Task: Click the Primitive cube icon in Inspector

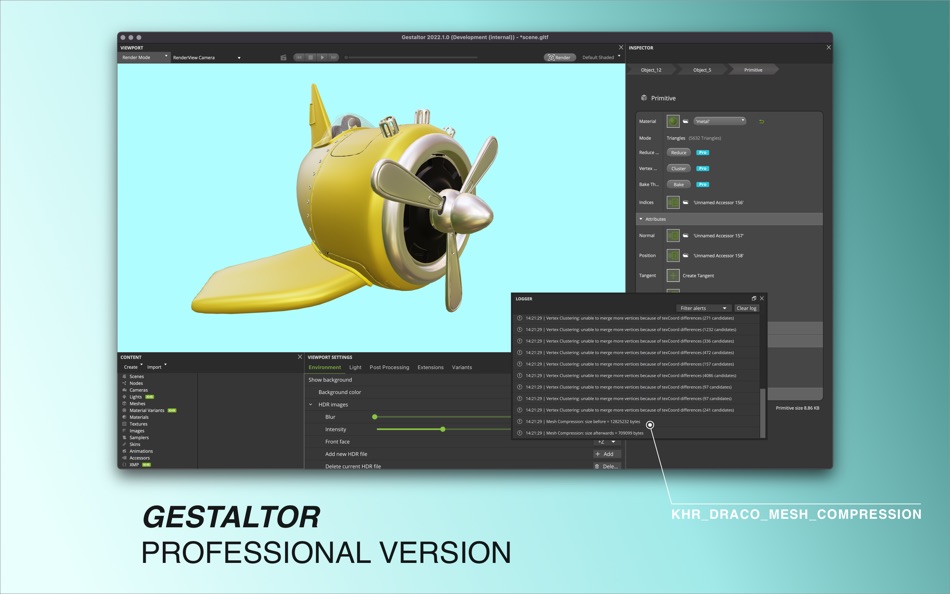Action: 643,98
